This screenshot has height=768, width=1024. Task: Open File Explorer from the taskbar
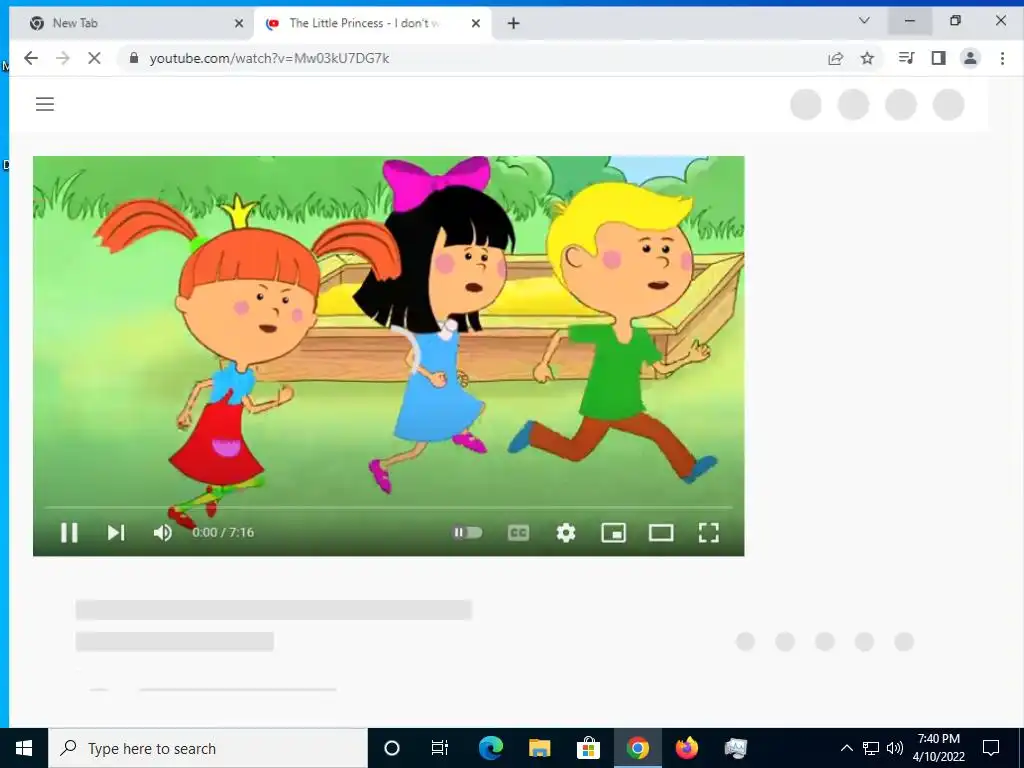tap(539, 748)
